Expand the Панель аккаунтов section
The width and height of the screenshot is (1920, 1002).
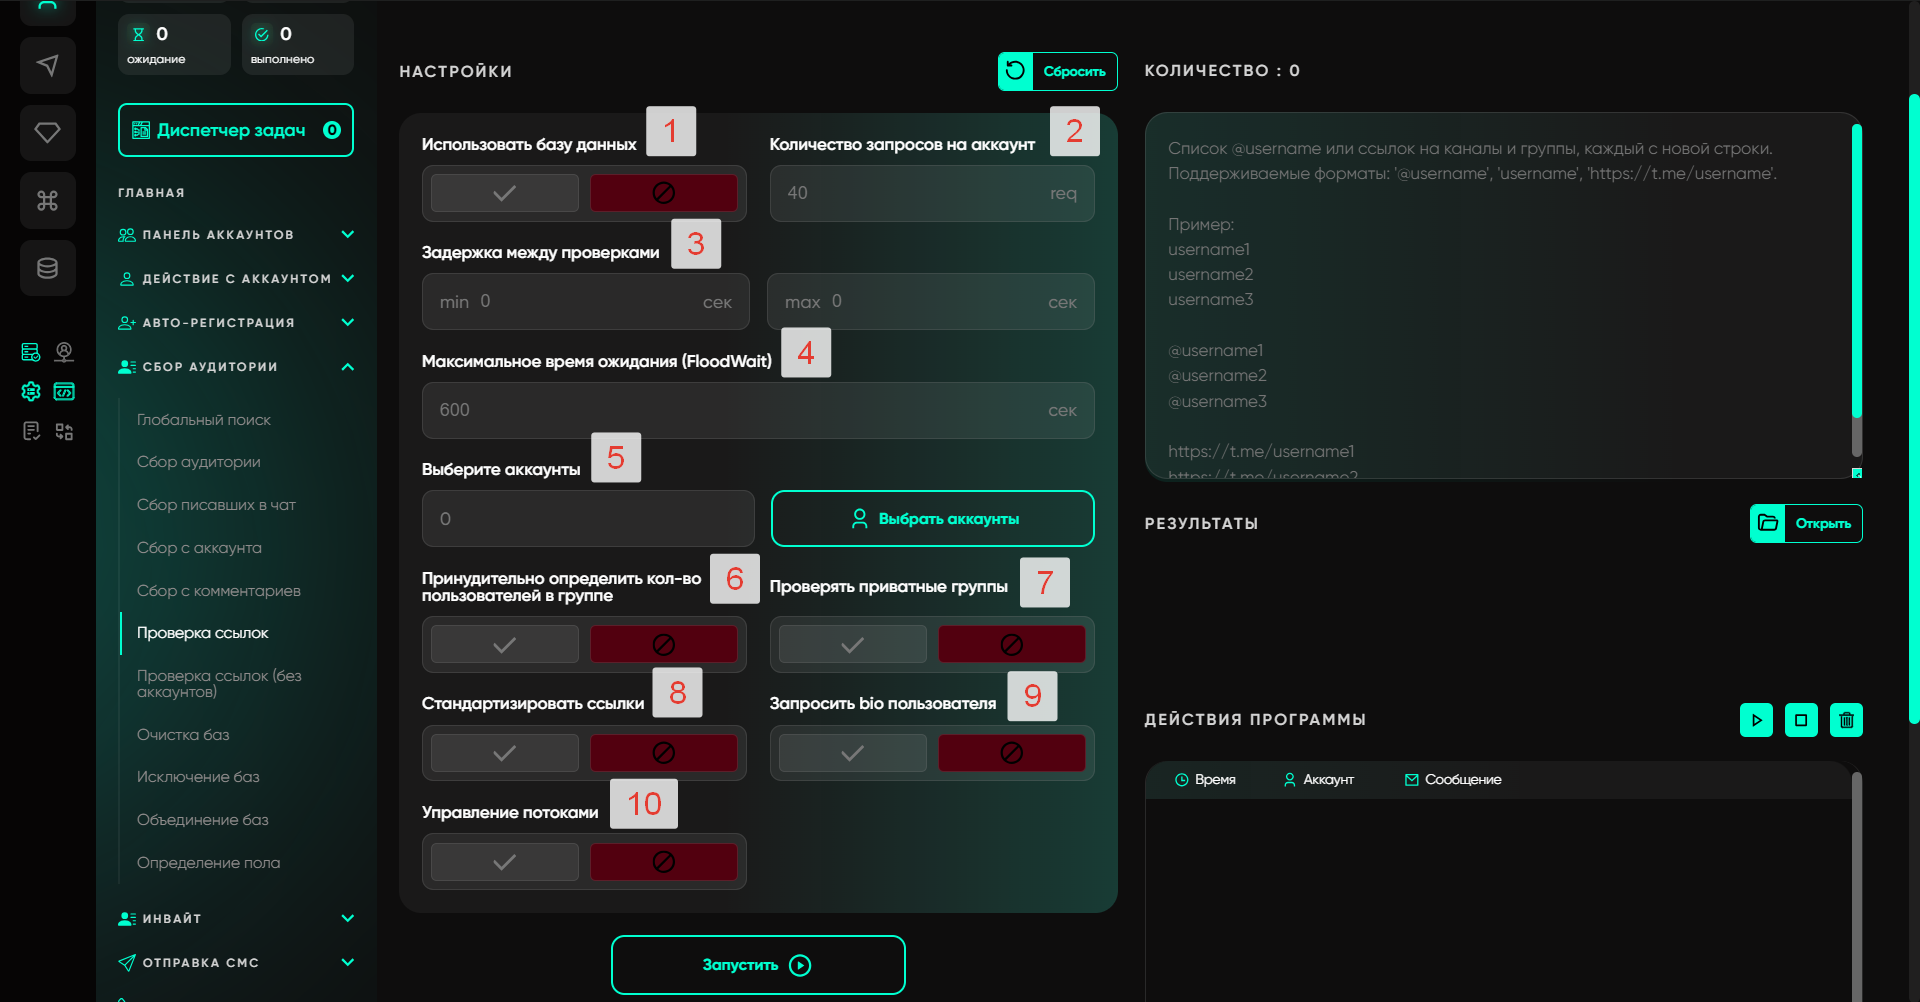(347, 235)
